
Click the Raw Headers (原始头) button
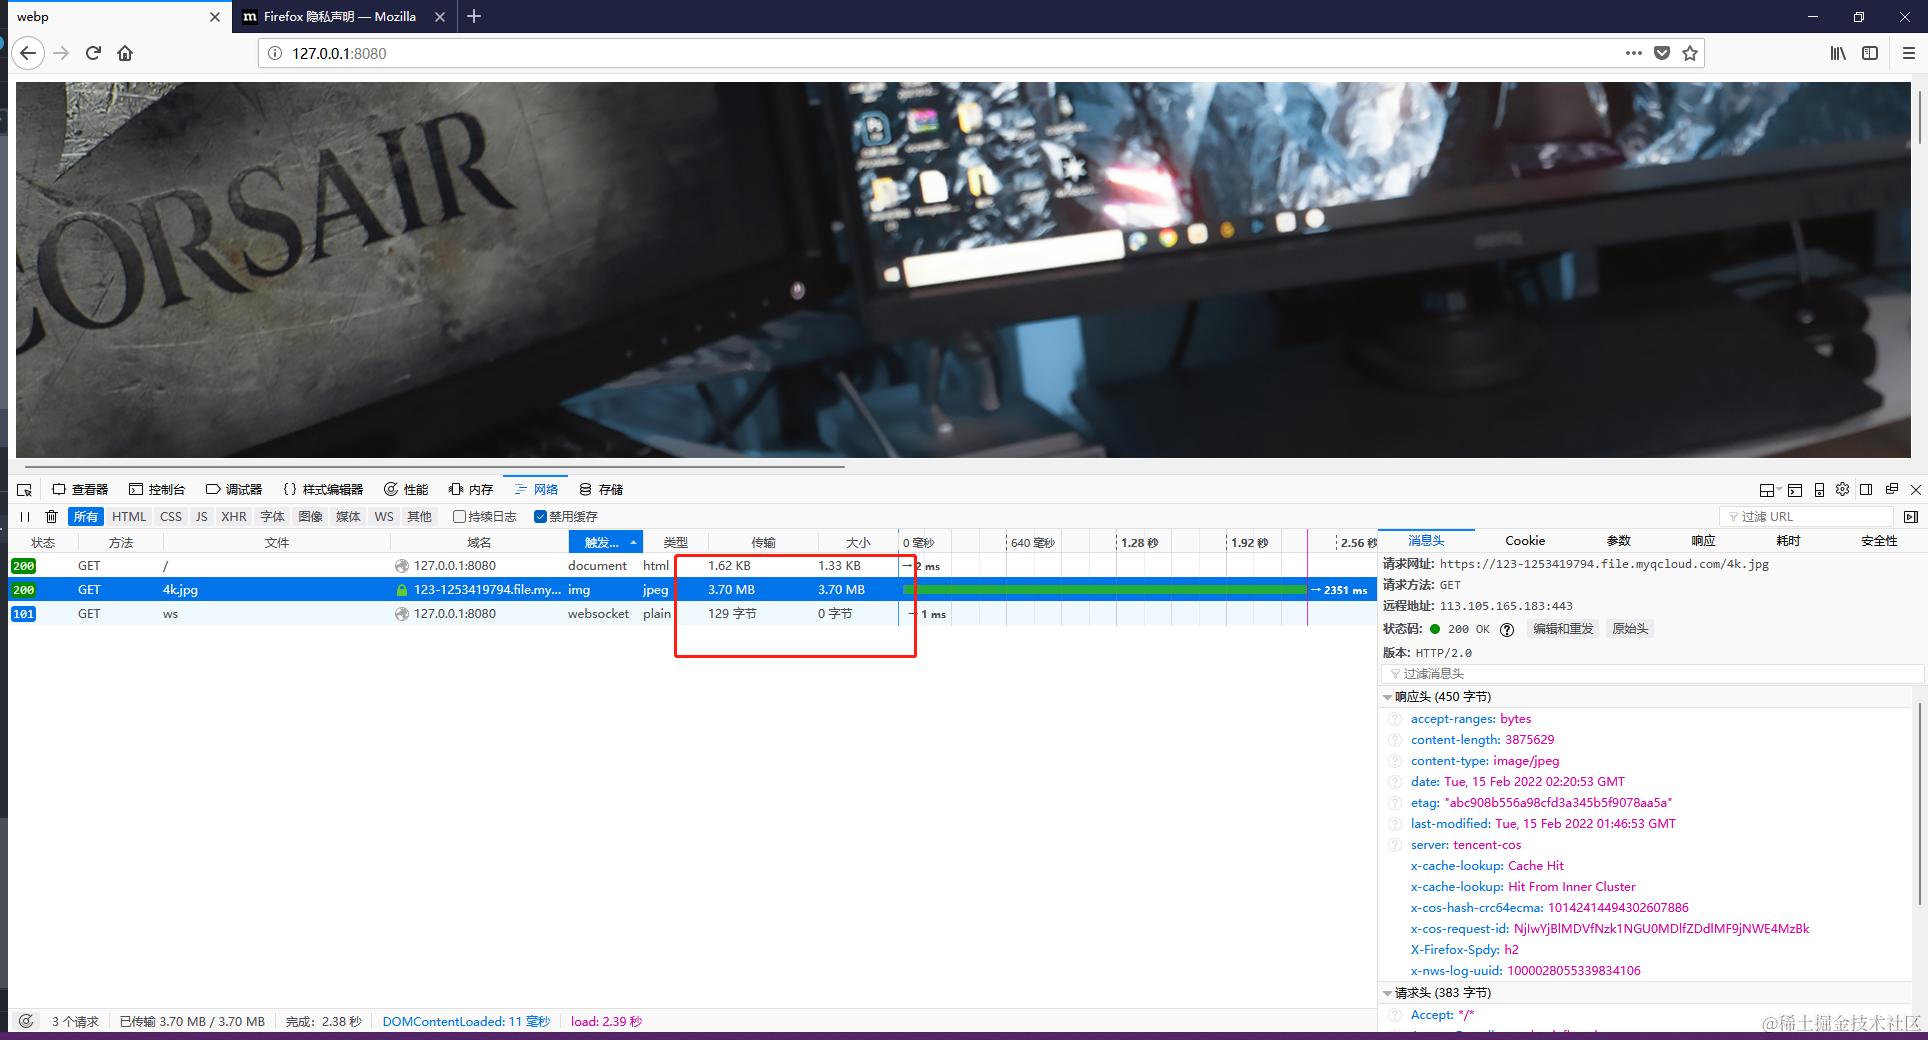point(1630,629)
